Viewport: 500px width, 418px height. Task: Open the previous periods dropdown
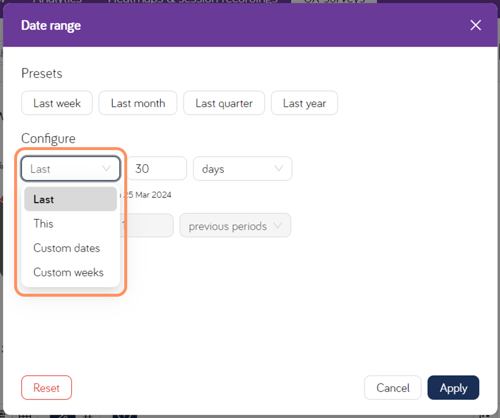pos(235,226)
